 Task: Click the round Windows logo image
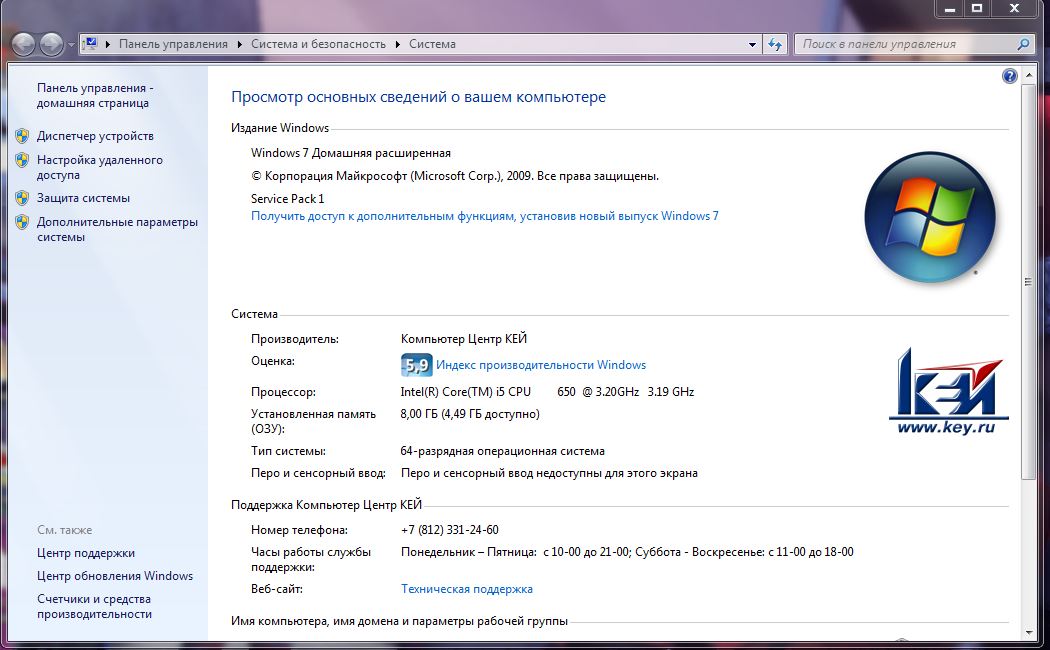click(x=929, y=217)
